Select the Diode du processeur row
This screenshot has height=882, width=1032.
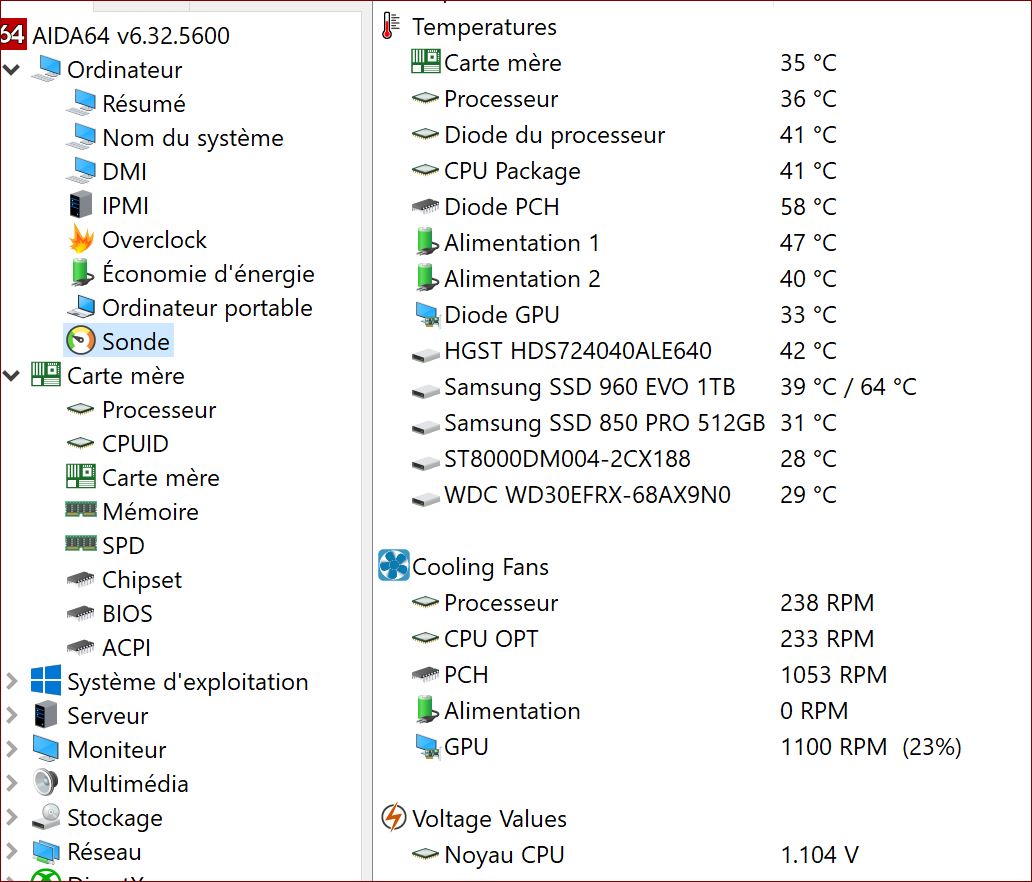coord(624,135)
